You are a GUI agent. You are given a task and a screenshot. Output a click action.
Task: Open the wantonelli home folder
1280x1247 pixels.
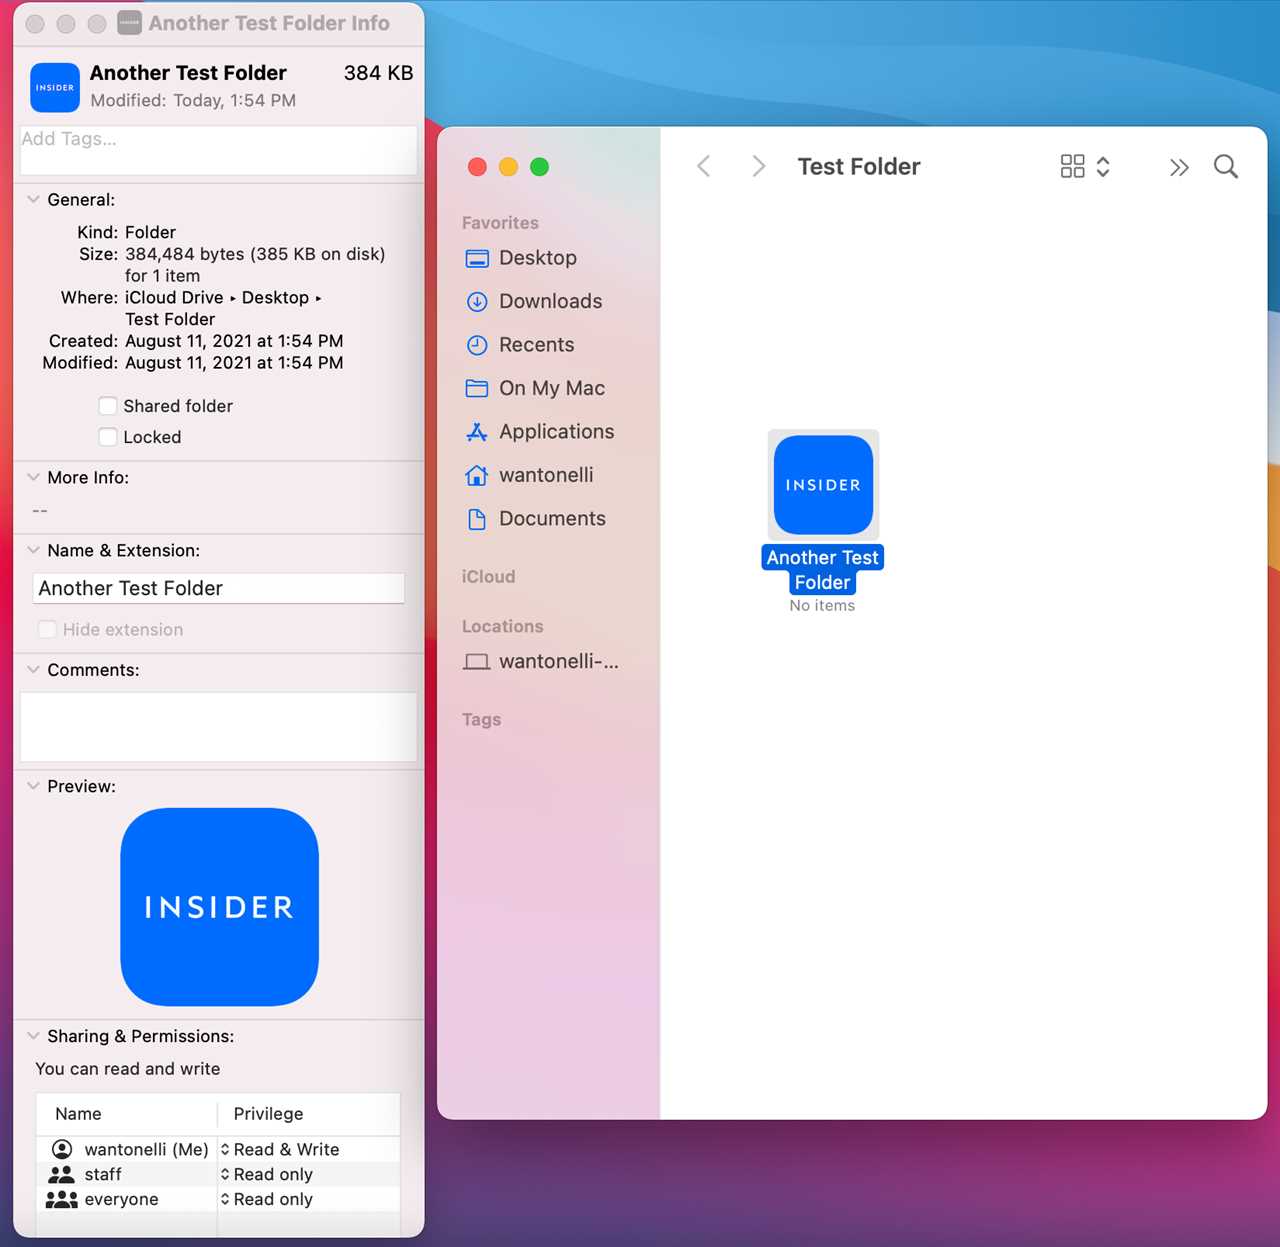pyautogui.click(x=547, y=475)
